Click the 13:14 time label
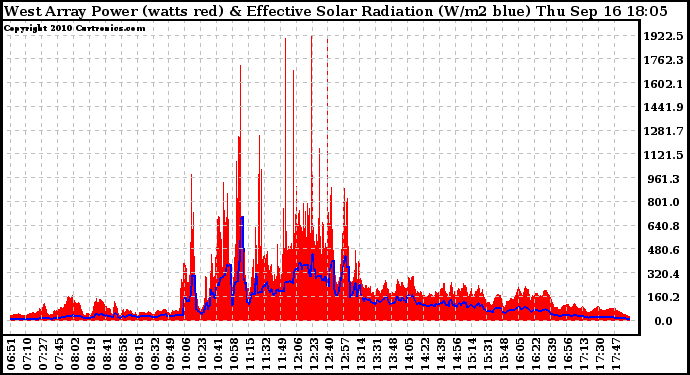Screen dimensions: 690x375 click(361, 354)
